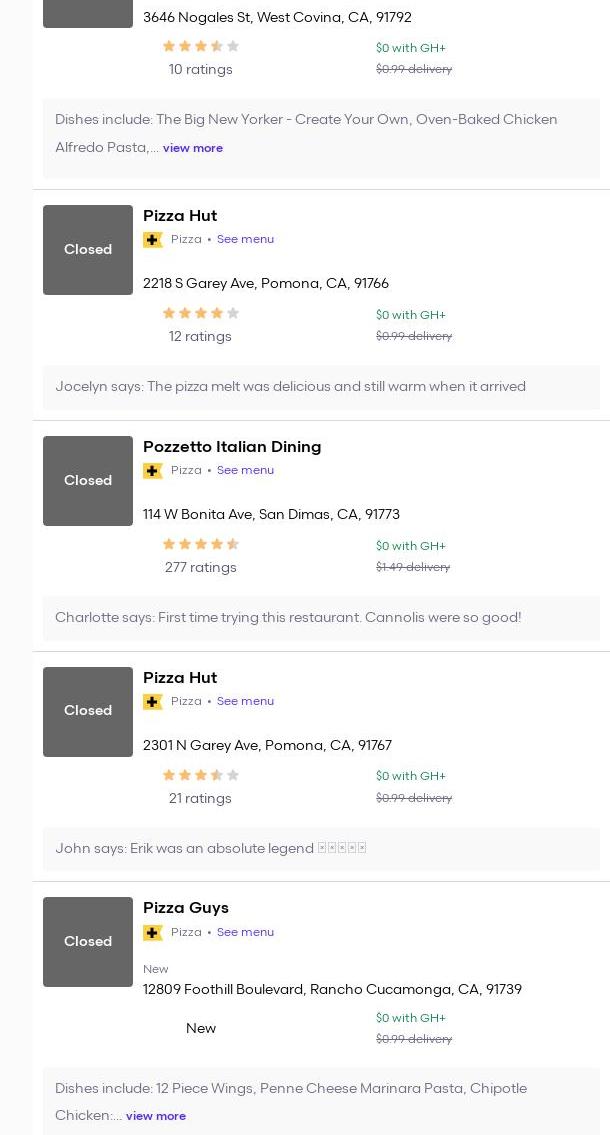Expand Big New Yorker dishes with view more
The height and width of the screenshot is (1135, 610).
tap(193, 148)
